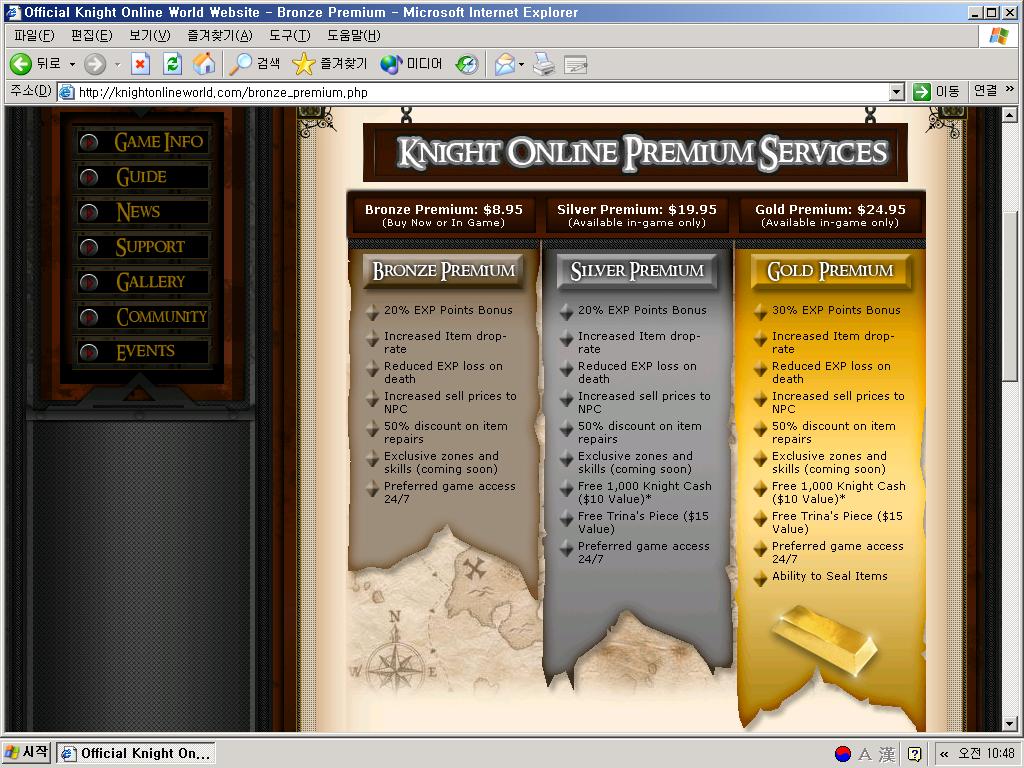Open the Forward button history dropdown arrow
Viewport: 1024px width, 768px height.
(118, 64)
